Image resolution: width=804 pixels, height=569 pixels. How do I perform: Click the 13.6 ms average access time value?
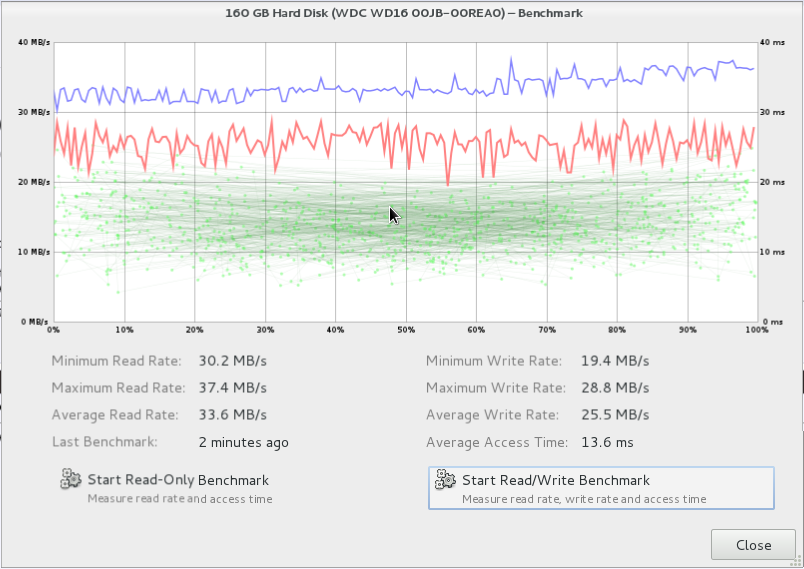click(607, 442)
